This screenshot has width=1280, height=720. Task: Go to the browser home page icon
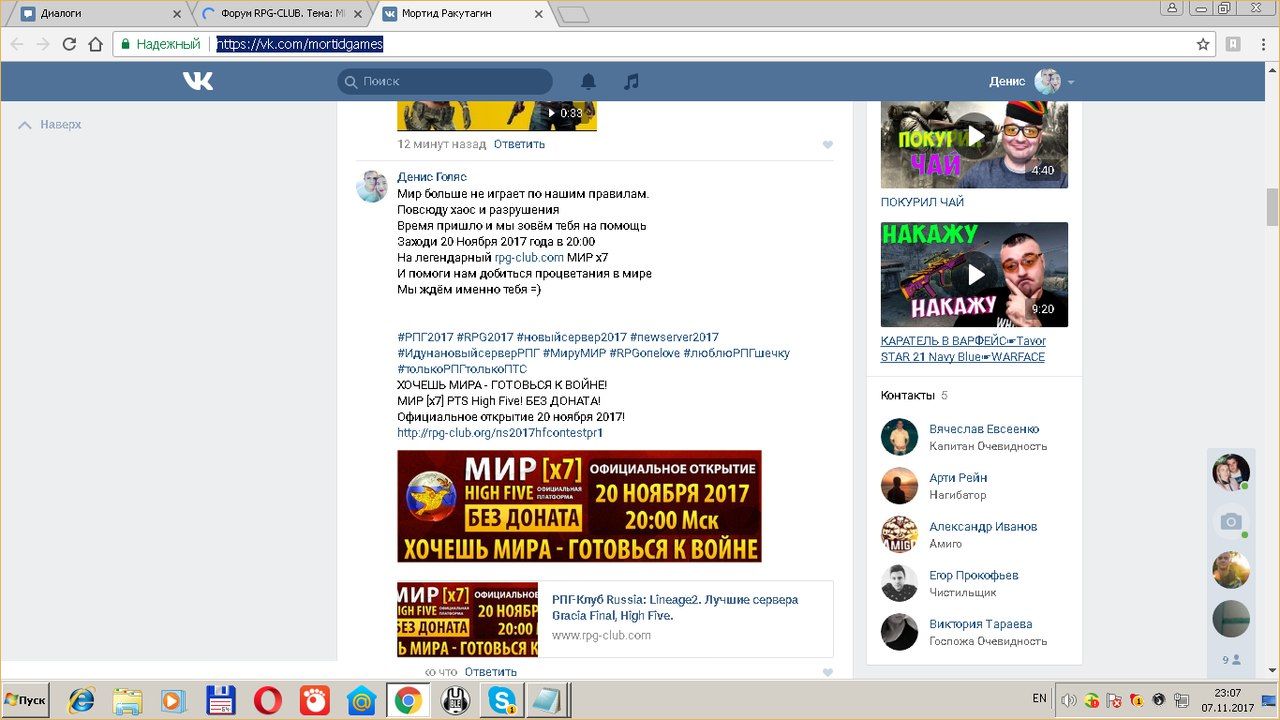[96, 44]
